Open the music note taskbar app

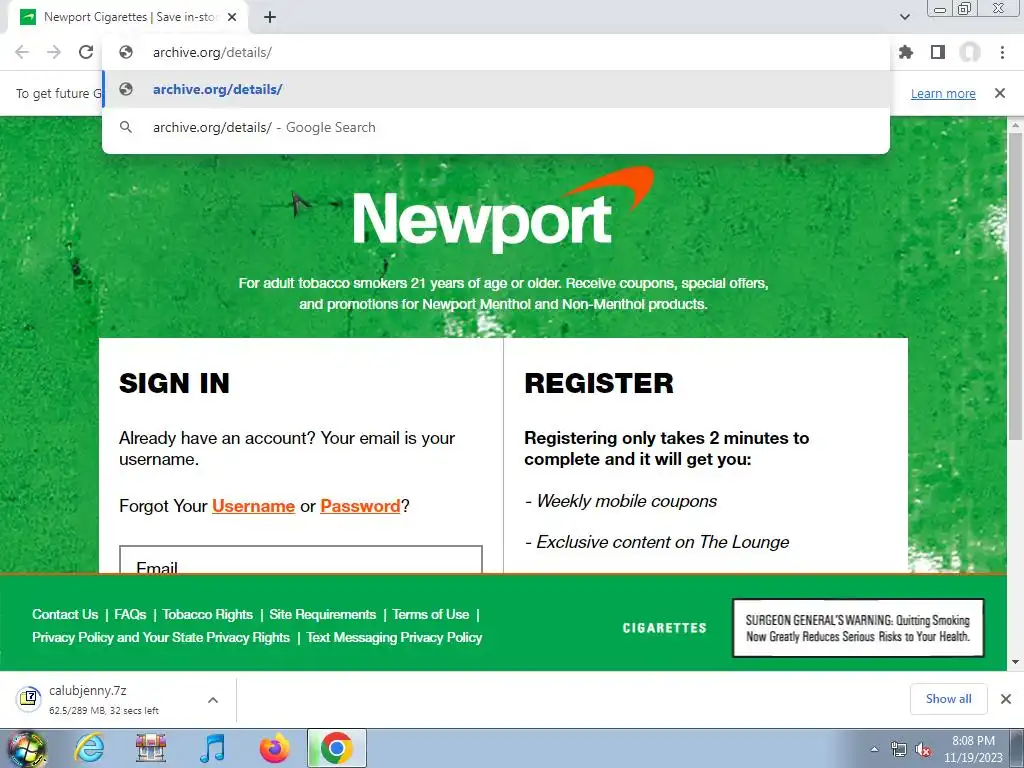tap(212, 748)
